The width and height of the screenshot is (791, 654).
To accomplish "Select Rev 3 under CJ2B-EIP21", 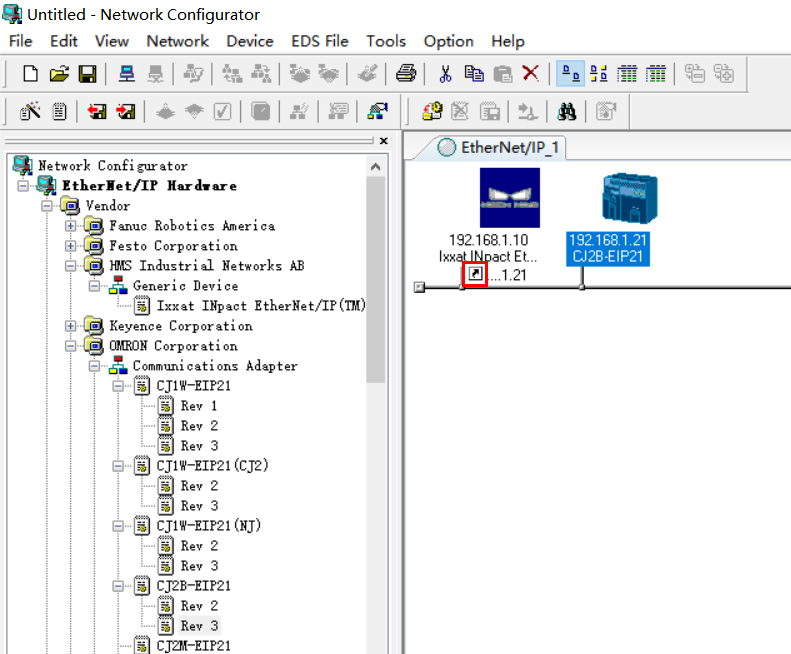I will click(x=199, y=626).
